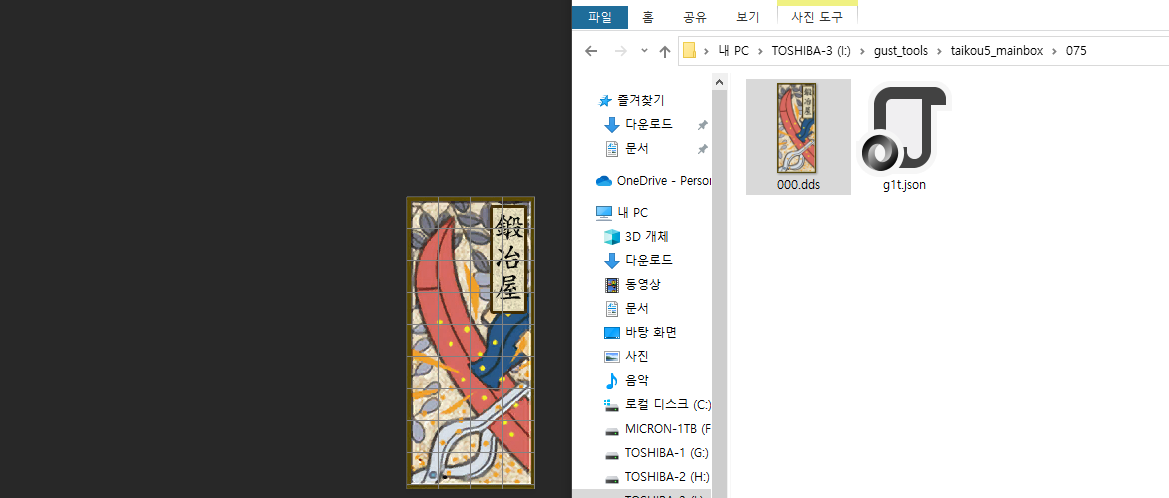Open 3D 개체 folder

point(646,237)
